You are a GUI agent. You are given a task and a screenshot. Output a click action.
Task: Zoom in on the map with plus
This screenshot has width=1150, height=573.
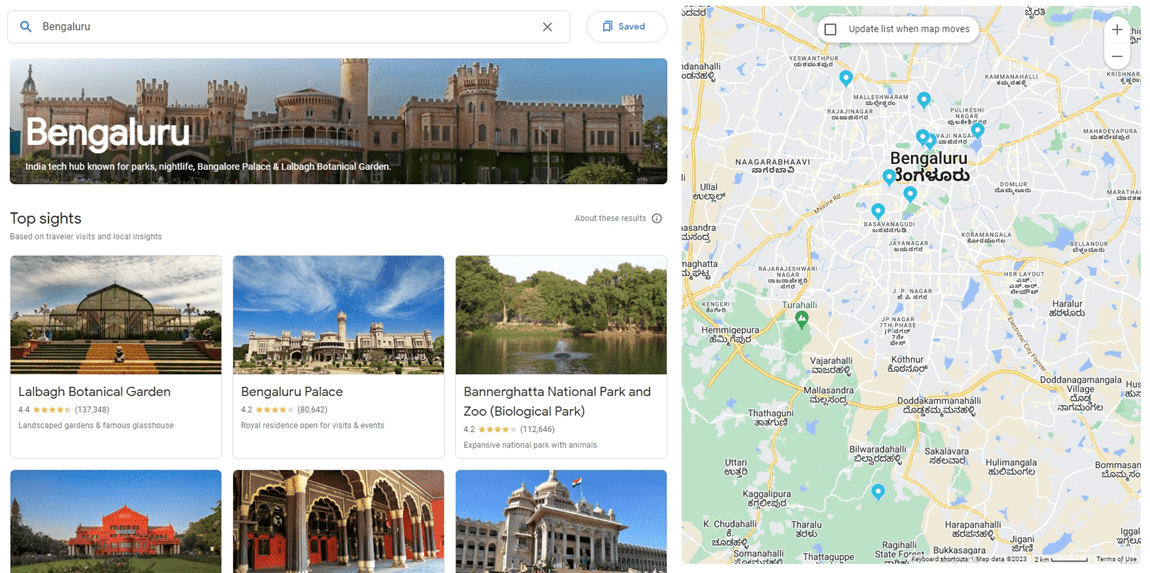tap(1117, 30)
